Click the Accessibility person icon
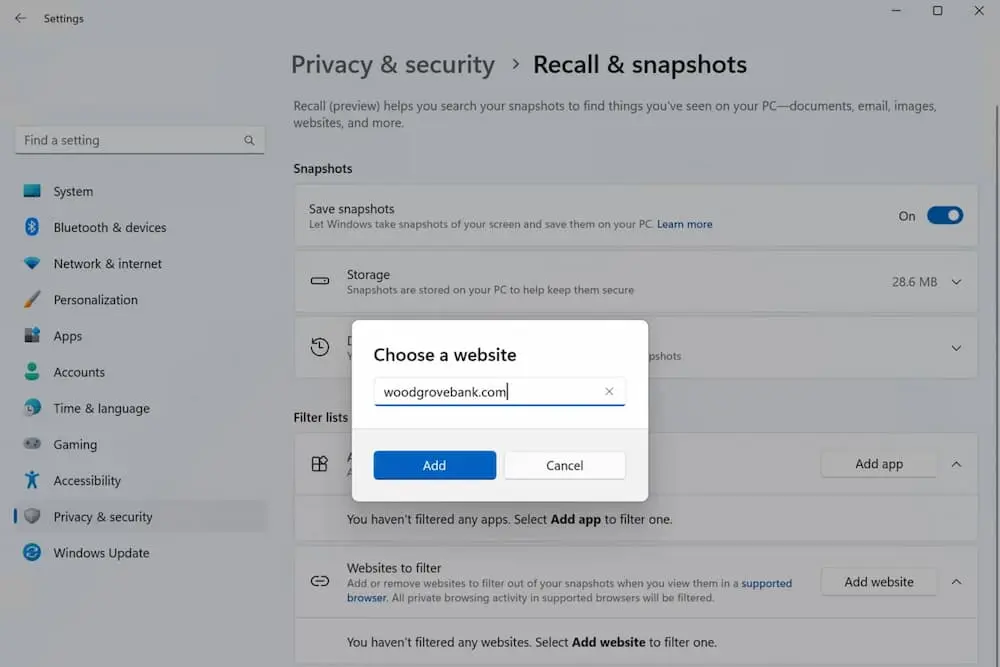This screenshot has width=1000, height=667. click(32, 480)
